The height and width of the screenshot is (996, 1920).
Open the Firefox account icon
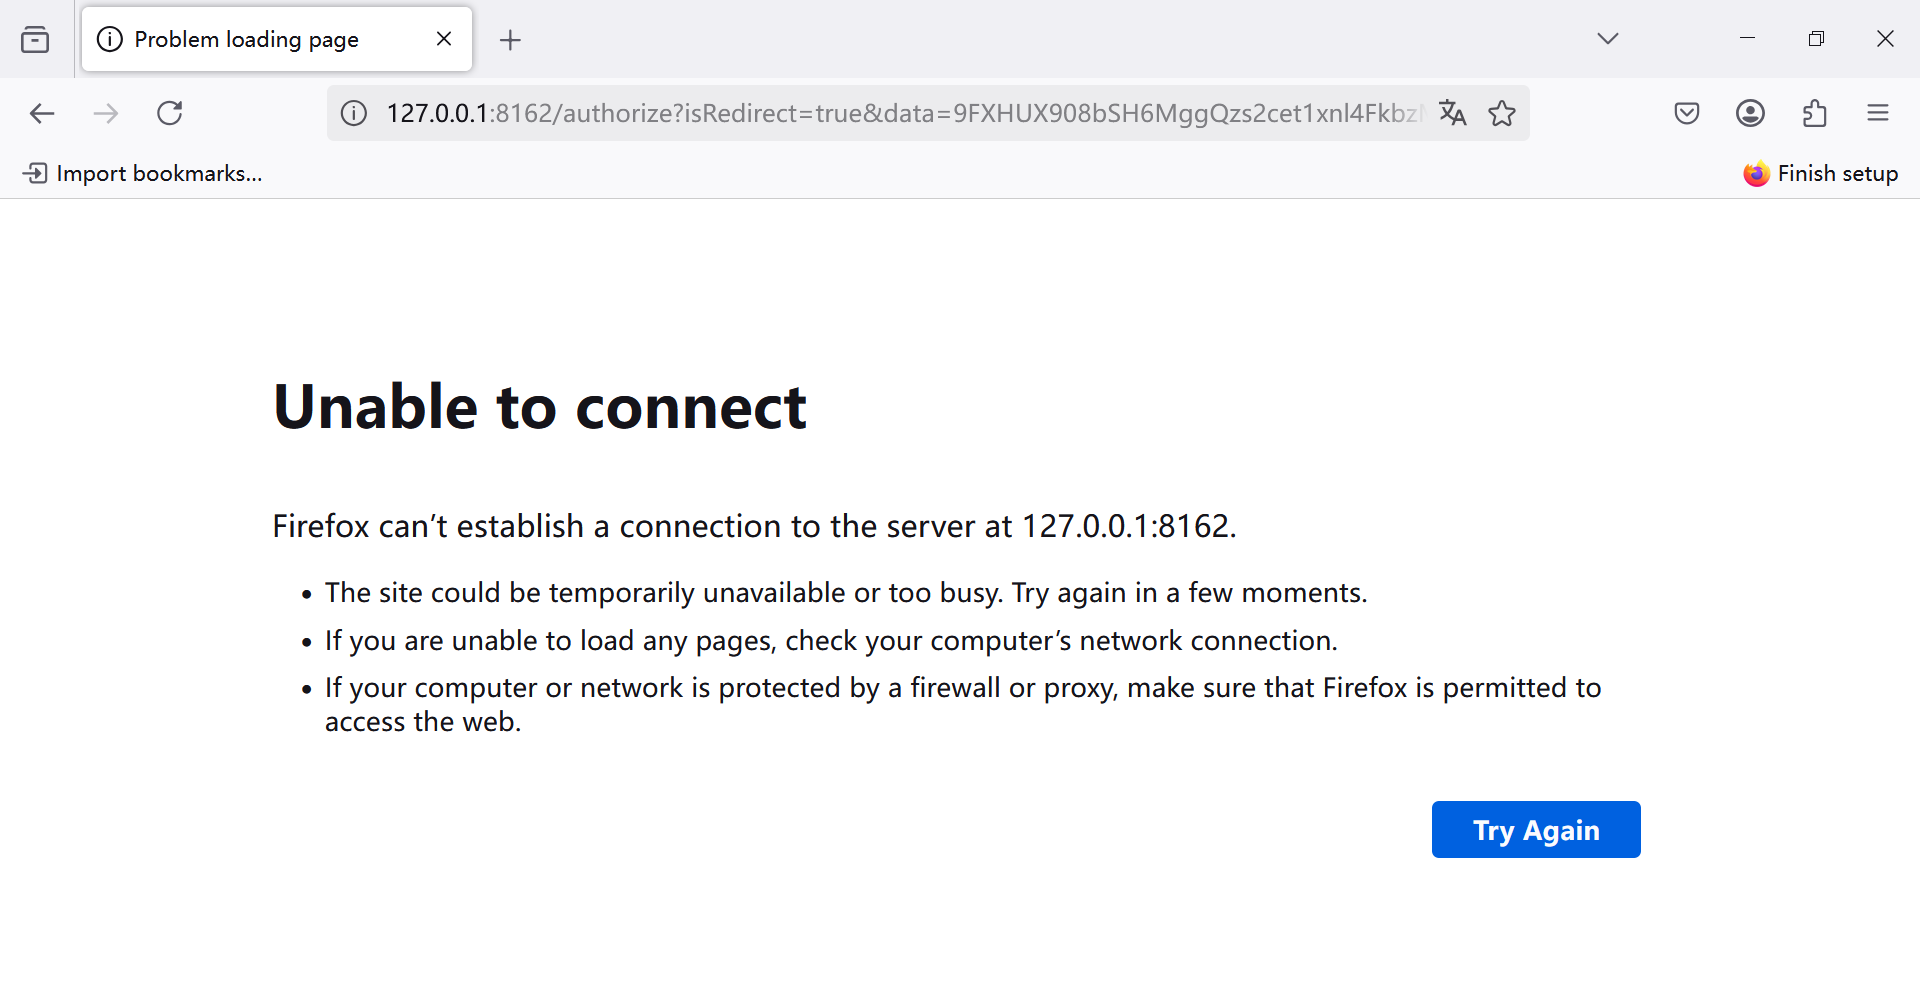1750,113
